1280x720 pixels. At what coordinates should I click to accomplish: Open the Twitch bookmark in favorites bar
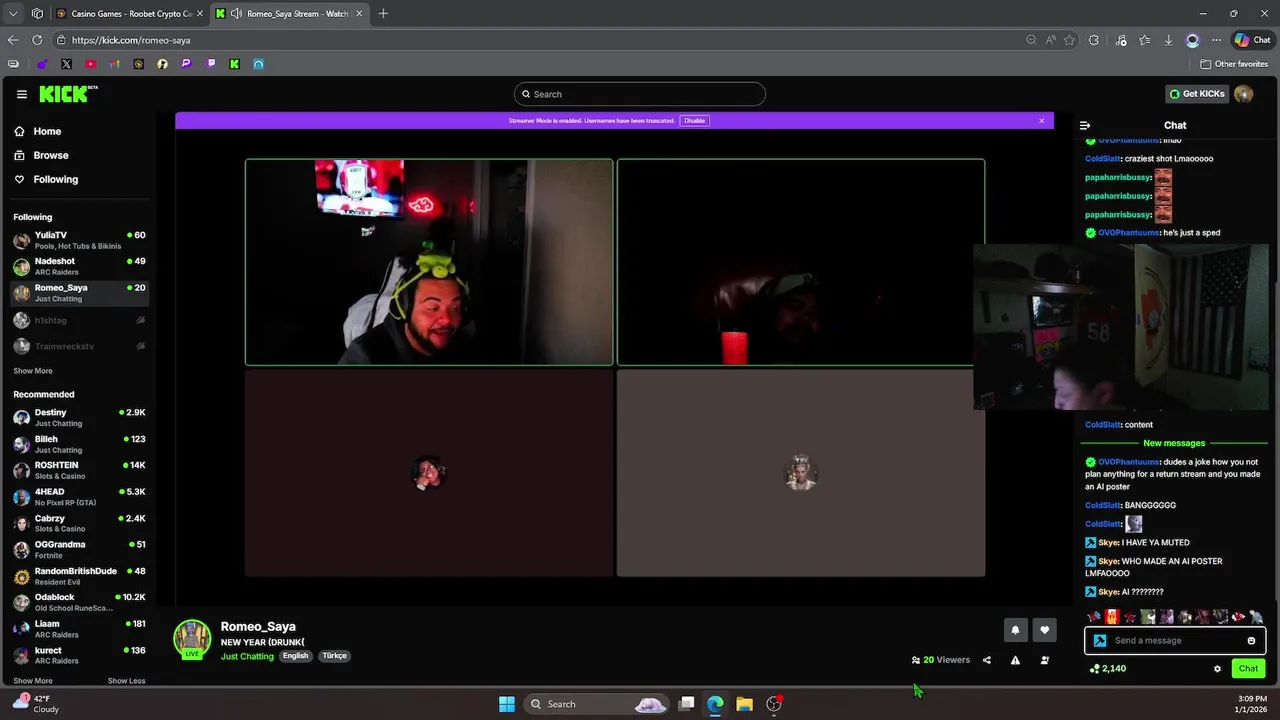tap(210, 64)
